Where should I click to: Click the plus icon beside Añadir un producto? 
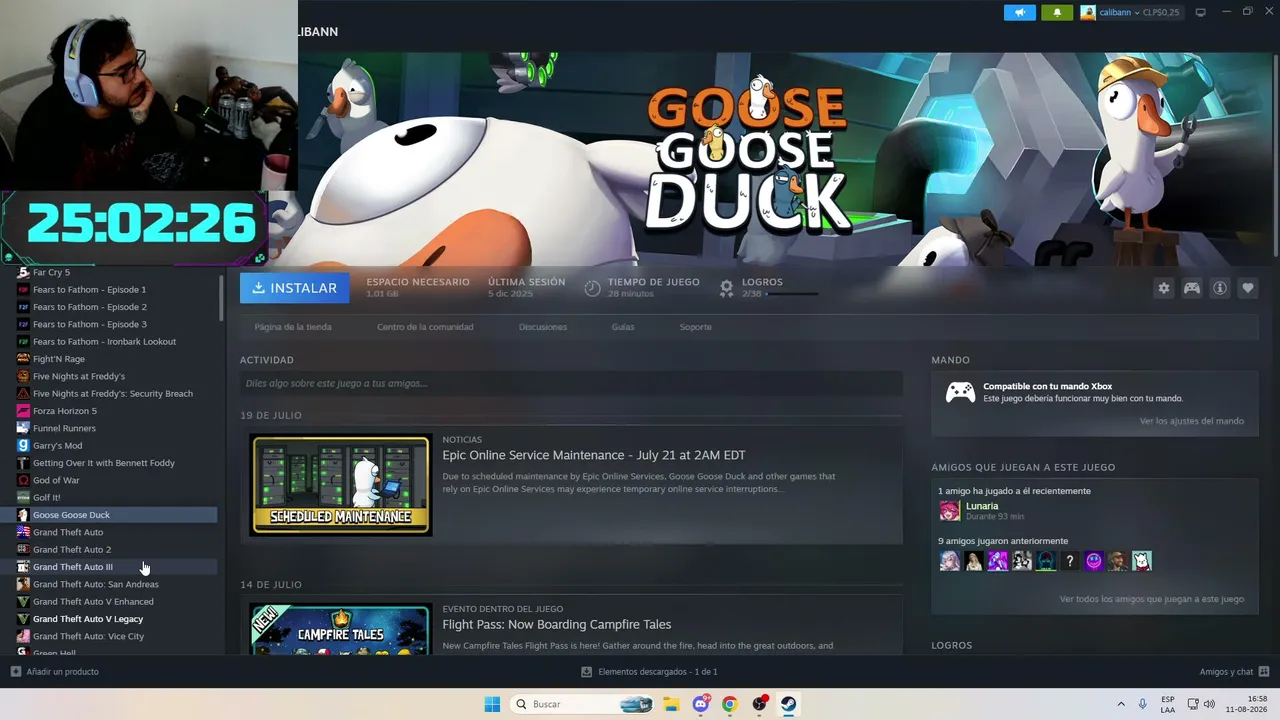tap(15, 672)
